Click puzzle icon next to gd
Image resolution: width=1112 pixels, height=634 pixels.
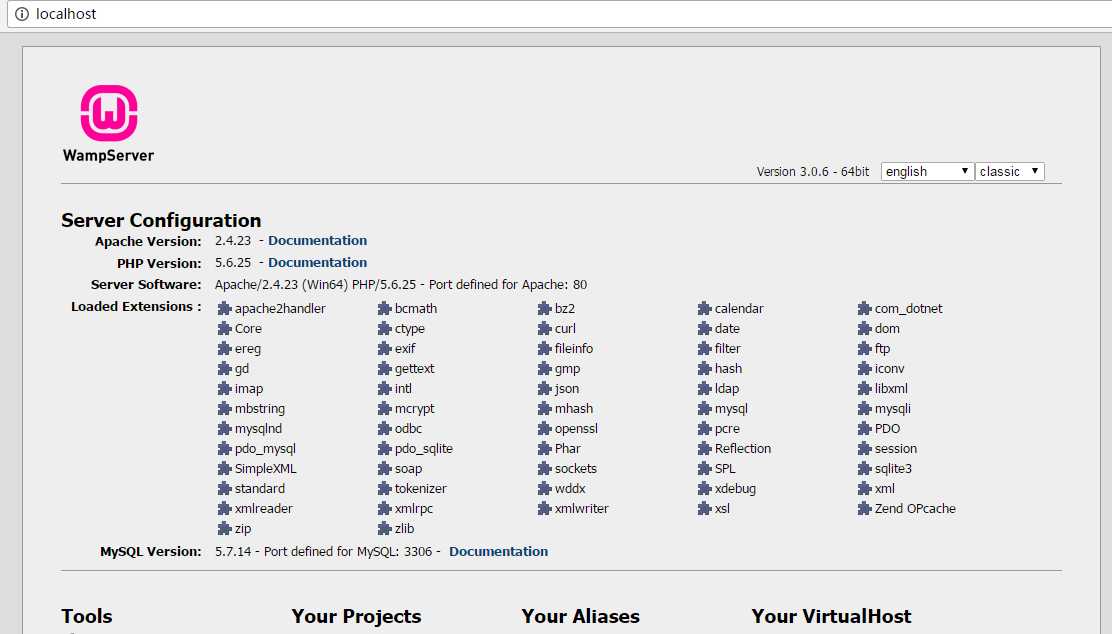coord(224,369)
